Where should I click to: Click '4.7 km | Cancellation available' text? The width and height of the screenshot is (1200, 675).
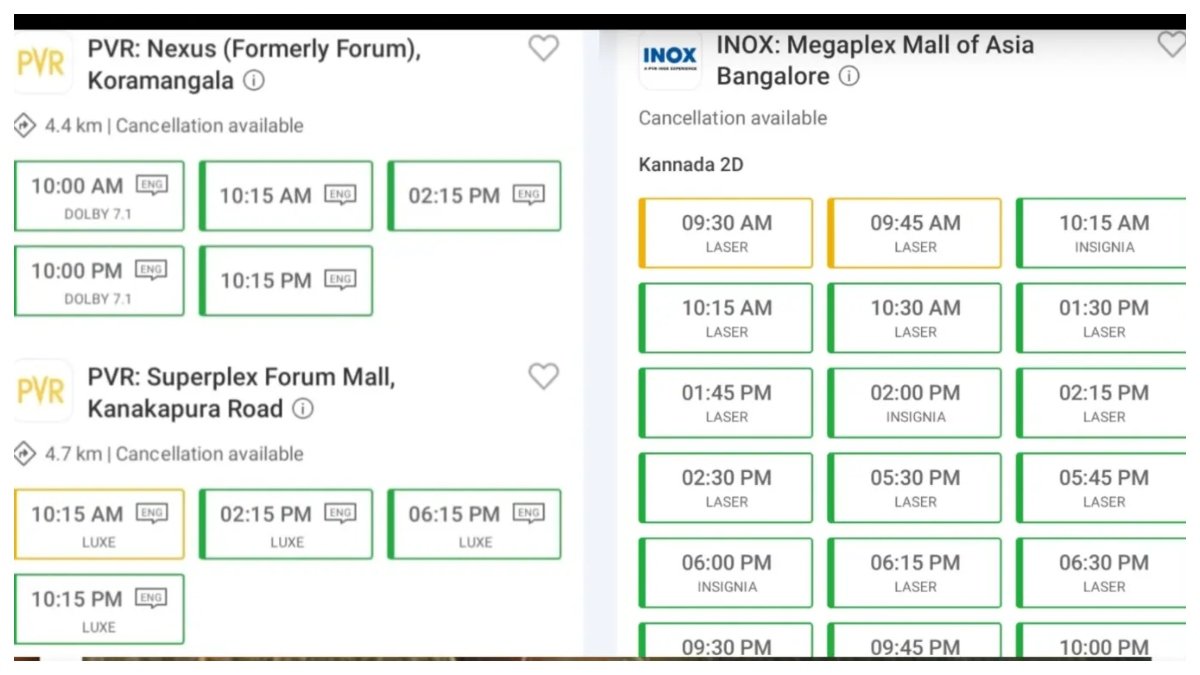click(174, 454)
